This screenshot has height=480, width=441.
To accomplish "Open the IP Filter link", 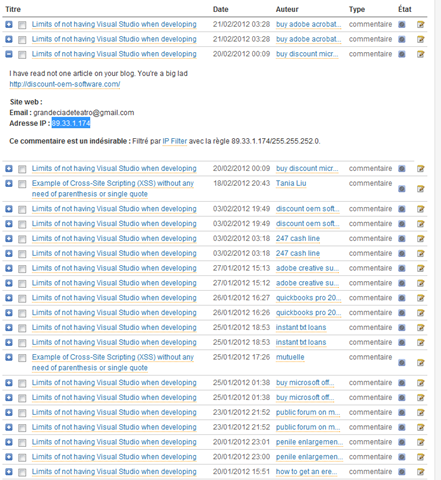I will 175,141.
